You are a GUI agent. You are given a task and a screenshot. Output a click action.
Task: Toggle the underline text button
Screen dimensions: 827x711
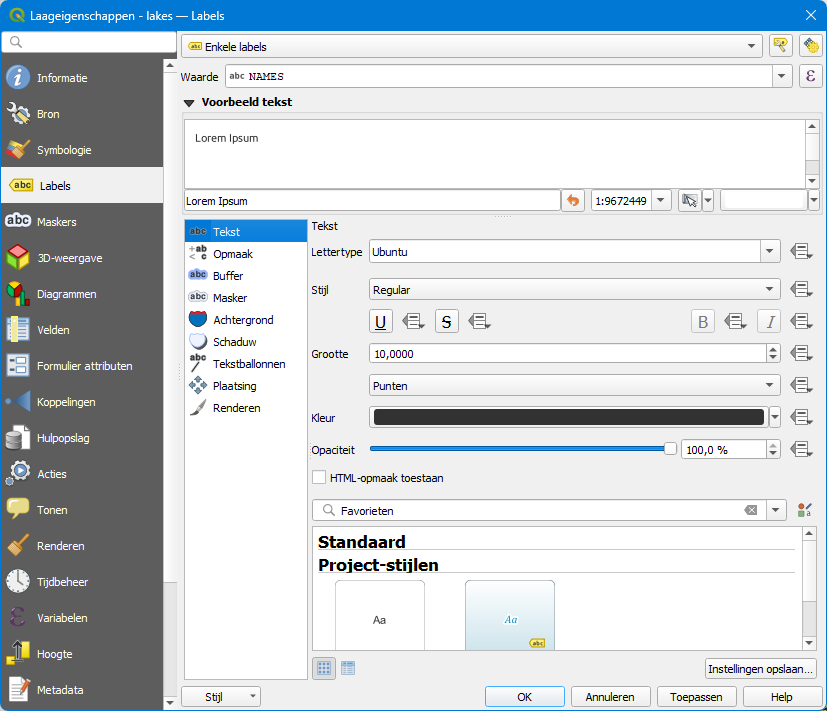click(381, 321)
